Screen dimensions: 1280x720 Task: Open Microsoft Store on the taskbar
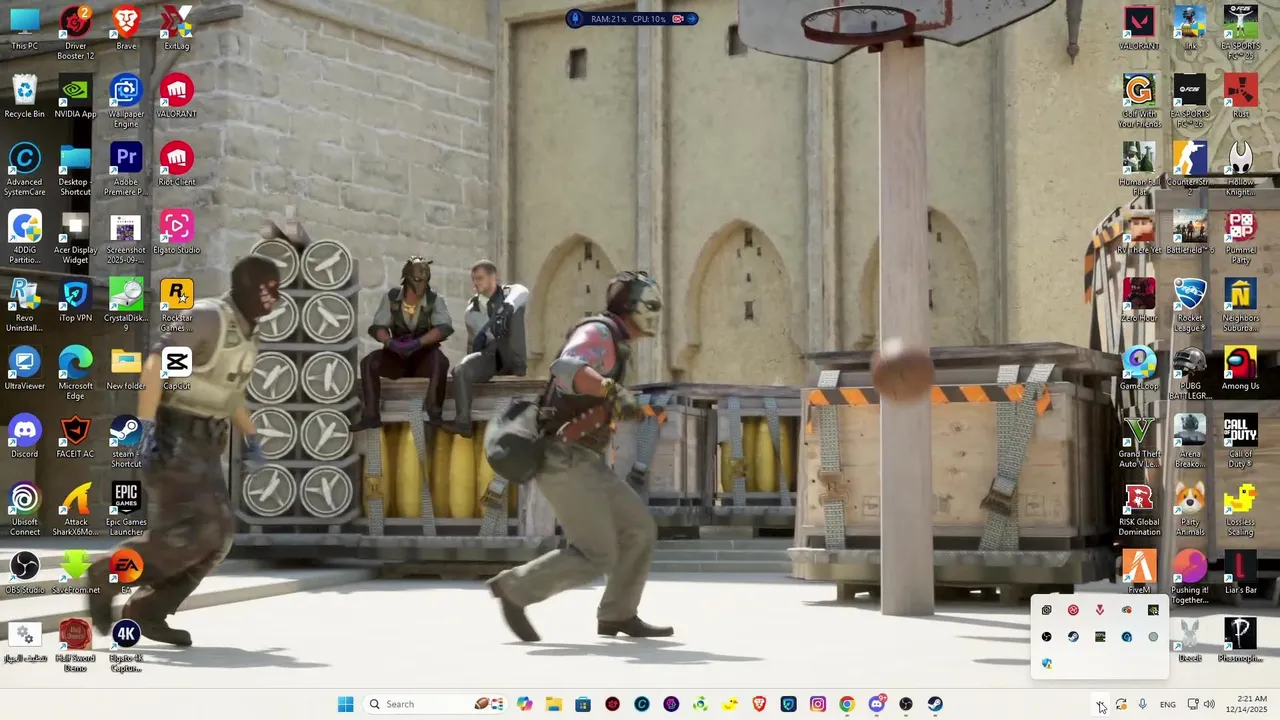583,704
